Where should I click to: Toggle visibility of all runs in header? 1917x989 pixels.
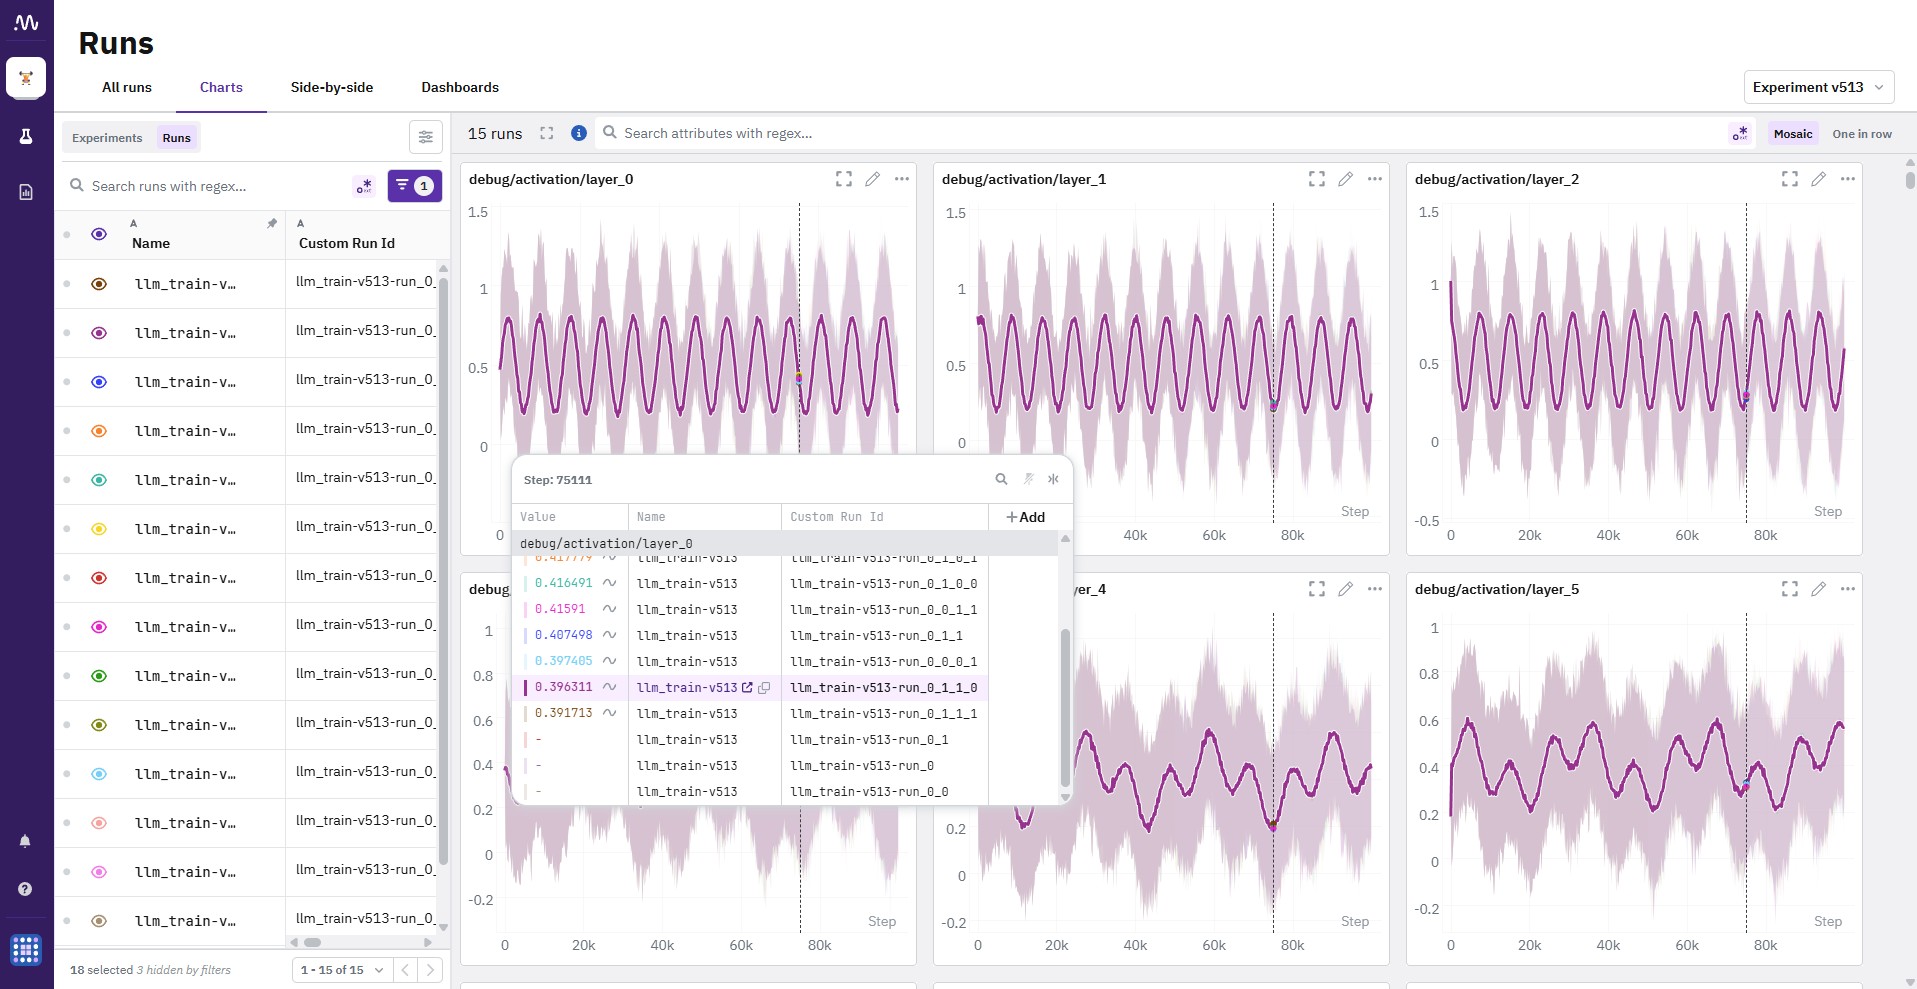(99, 234)
